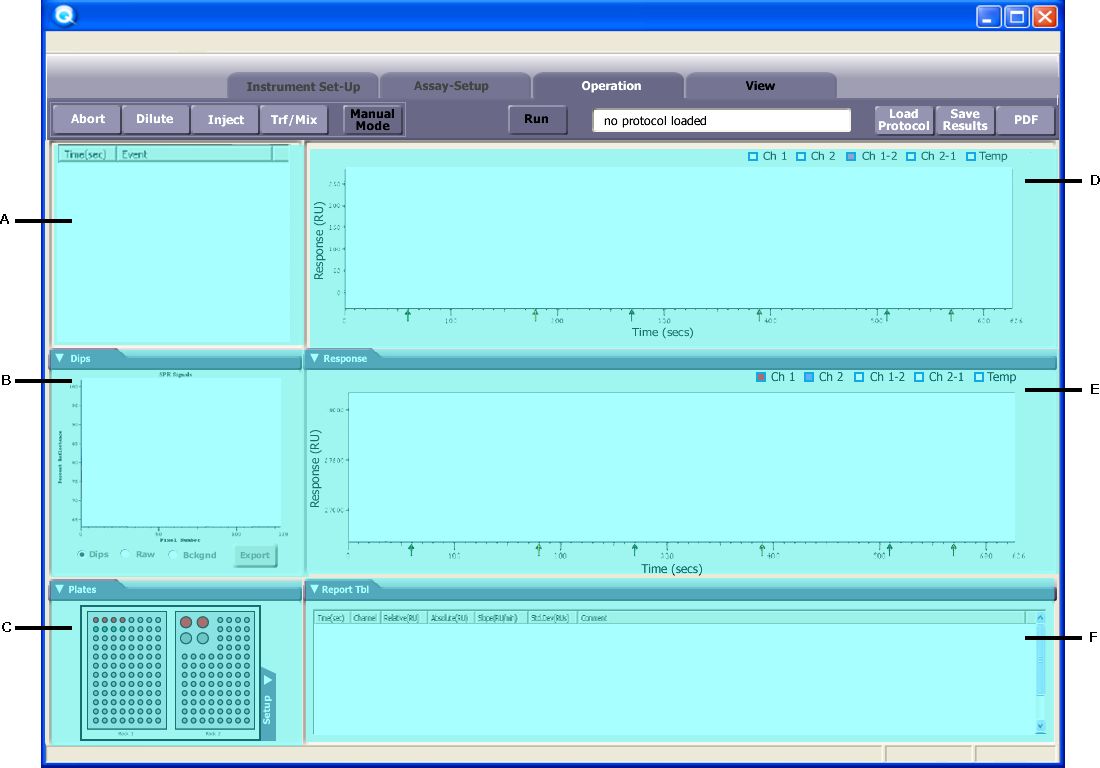The image size is (1100, 768).
Task: Start an injection with the Inject button
Action: (x=226, y=120)
